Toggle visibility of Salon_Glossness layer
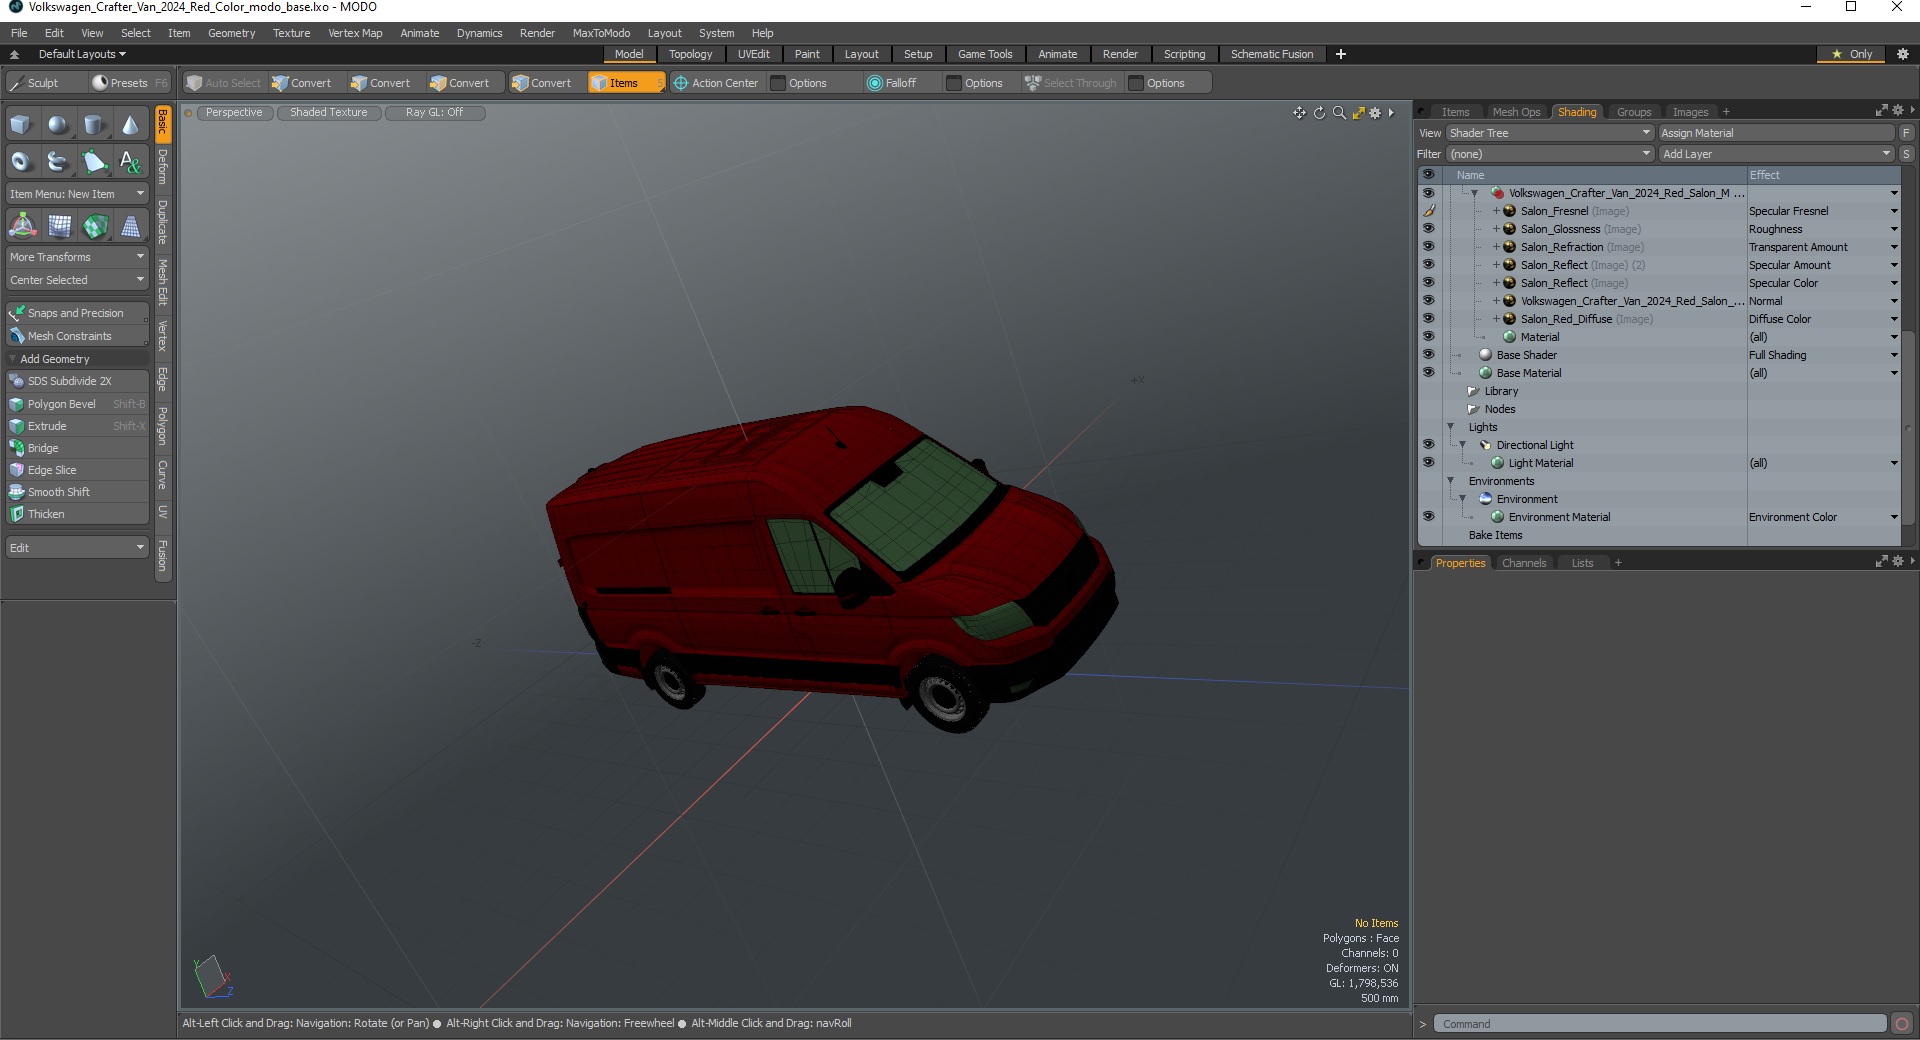Viewport: 1920px width, 1040px height. tap(1428, 229)
